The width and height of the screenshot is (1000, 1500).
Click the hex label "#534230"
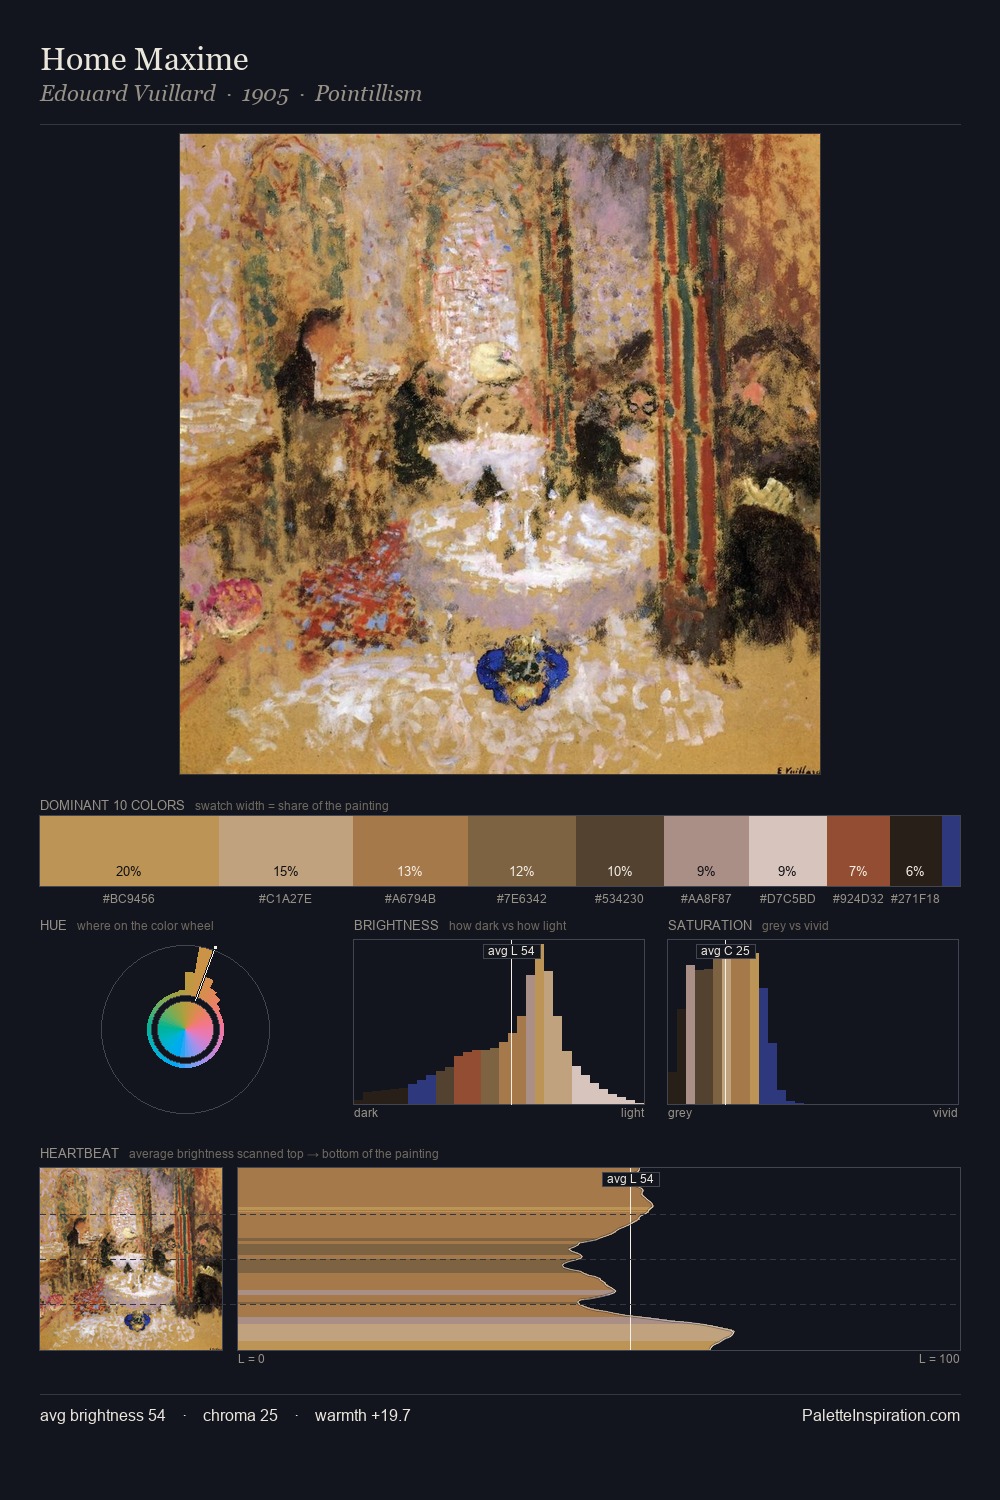point(620,899)
